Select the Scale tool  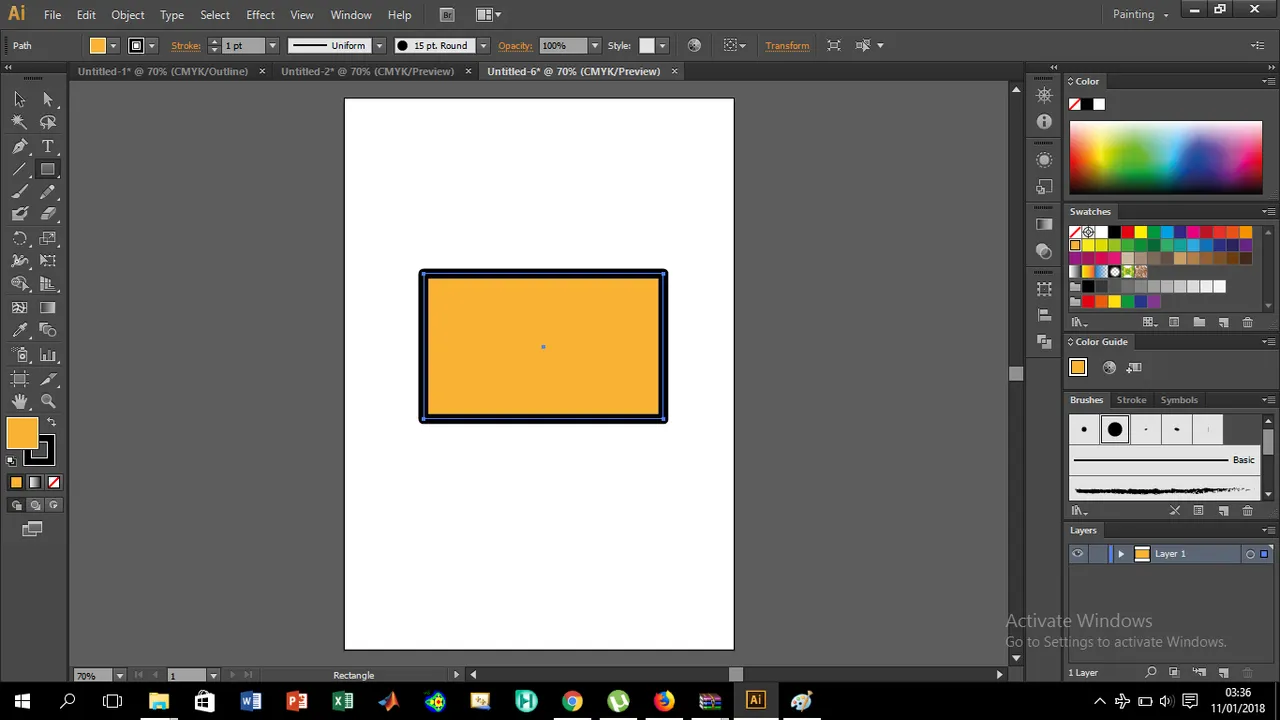[x=48, y=238]
